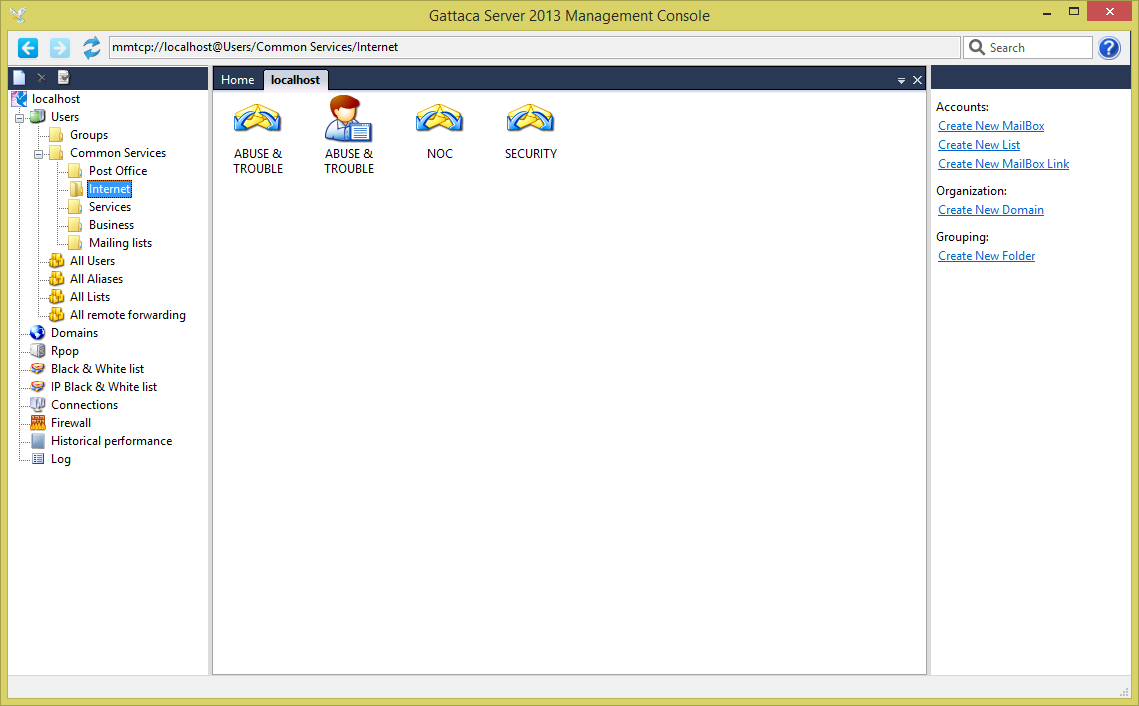Open the SECURITY list icon

point(530,120)
